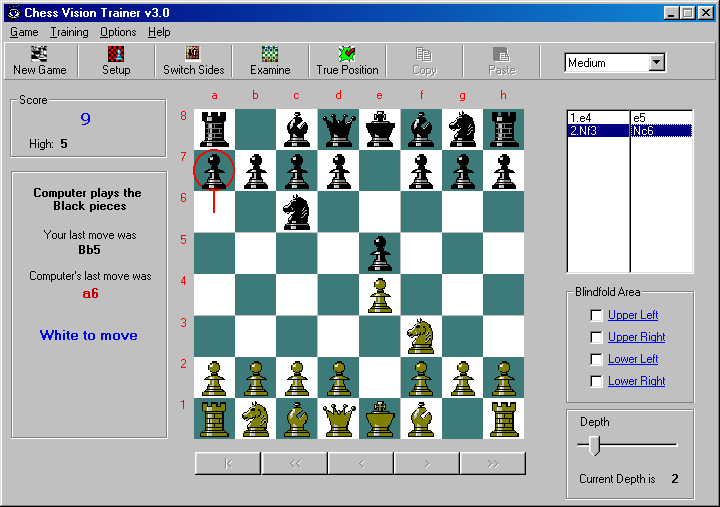Open the Training menu
The width and height of the screenshot is (720, 507).
coord(69,32)
